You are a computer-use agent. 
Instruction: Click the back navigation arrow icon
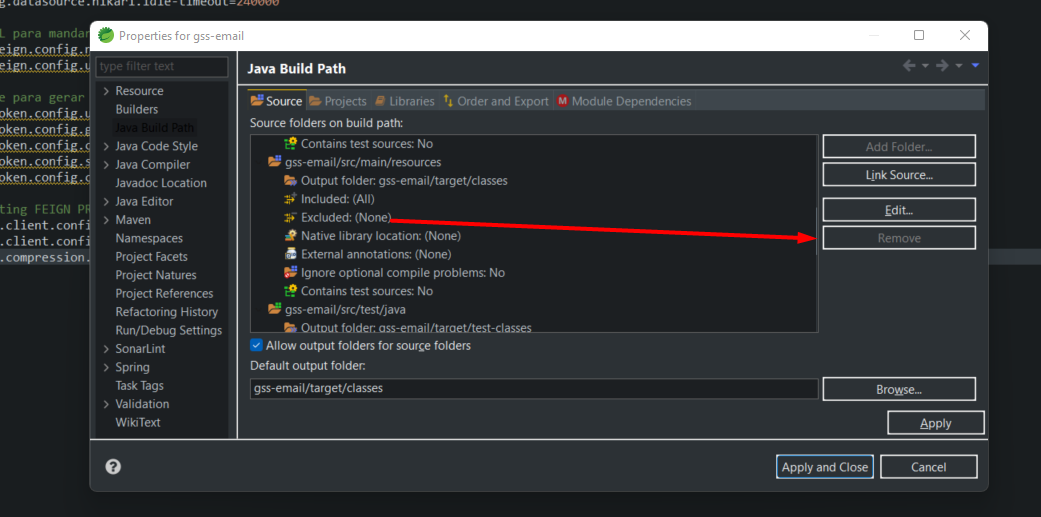point(909,66)
